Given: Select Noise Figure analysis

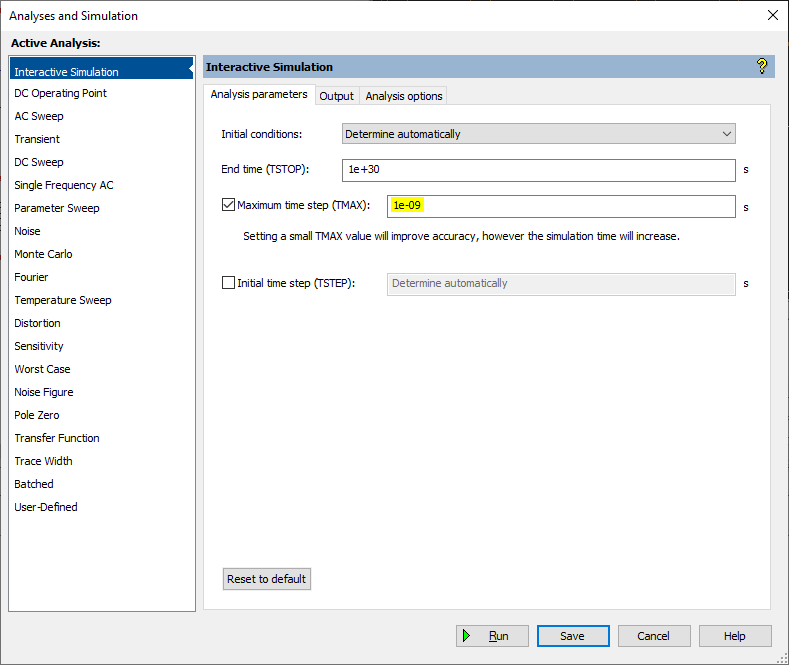Looking at the screenshot, I should click(x=102, y=392).
